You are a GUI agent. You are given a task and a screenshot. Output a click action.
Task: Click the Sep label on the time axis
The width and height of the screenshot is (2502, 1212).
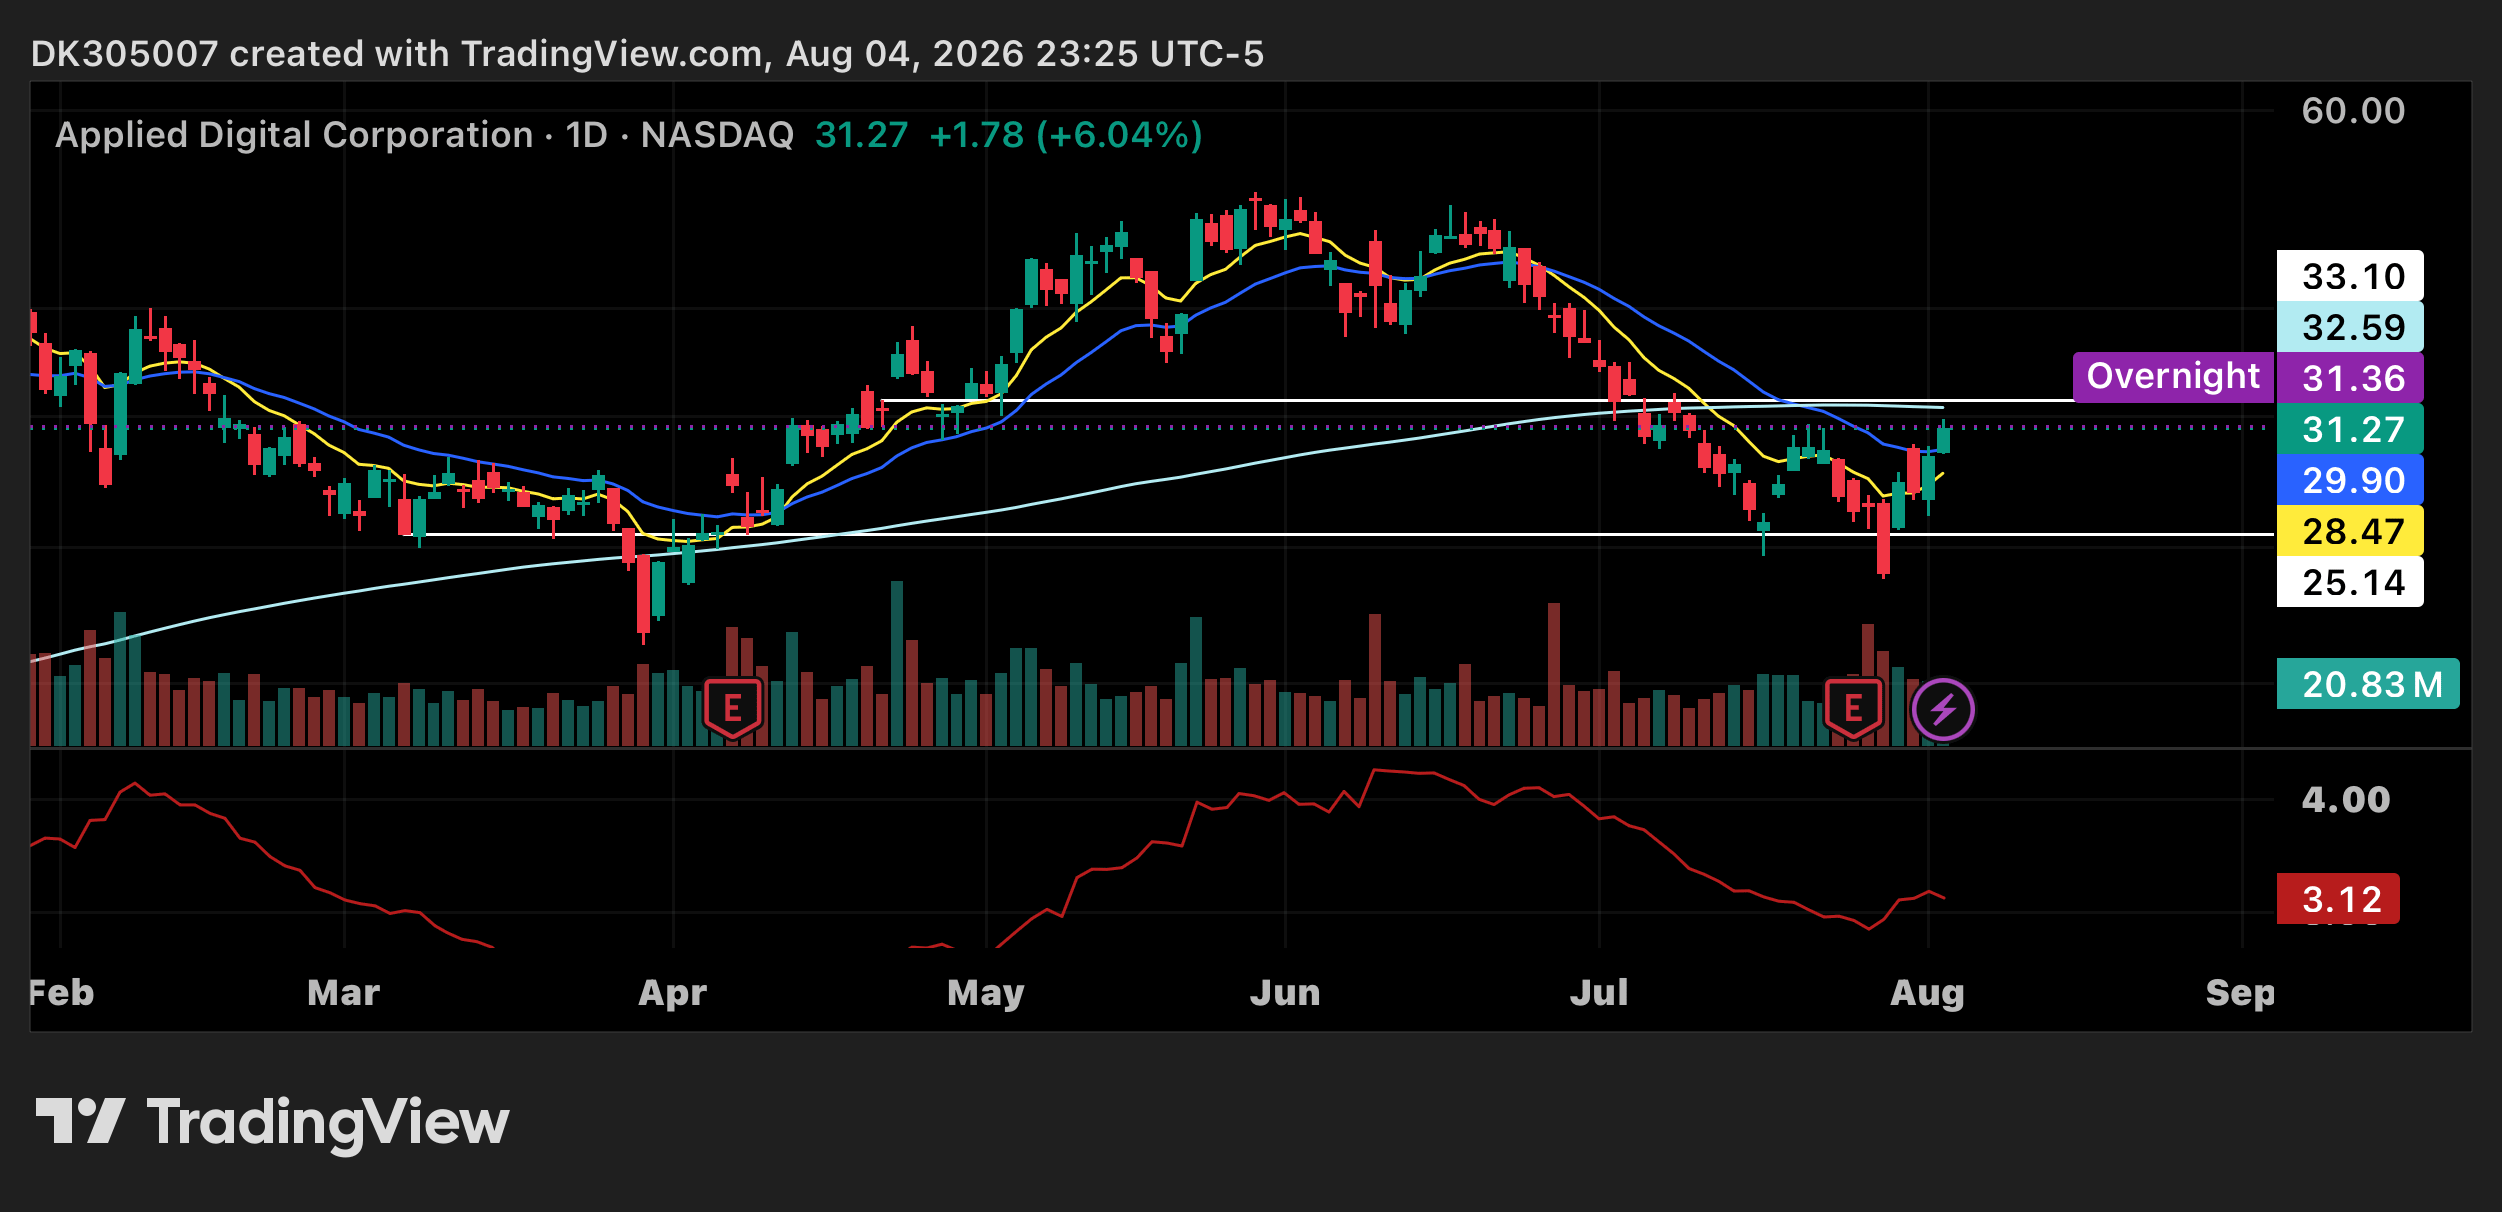[2240, 994]
